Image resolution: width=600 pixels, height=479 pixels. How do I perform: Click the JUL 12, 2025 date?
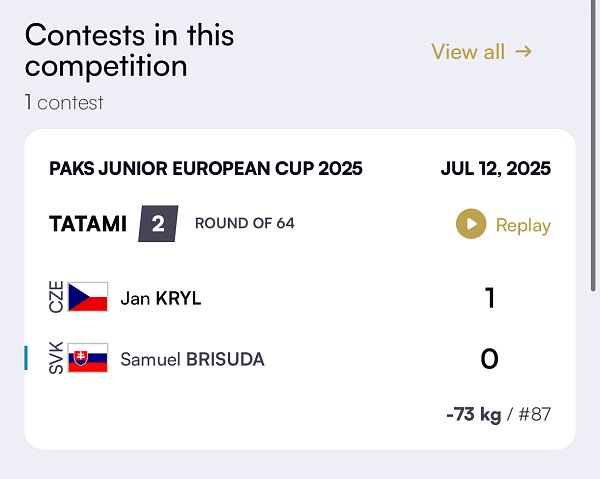point(496,169)
